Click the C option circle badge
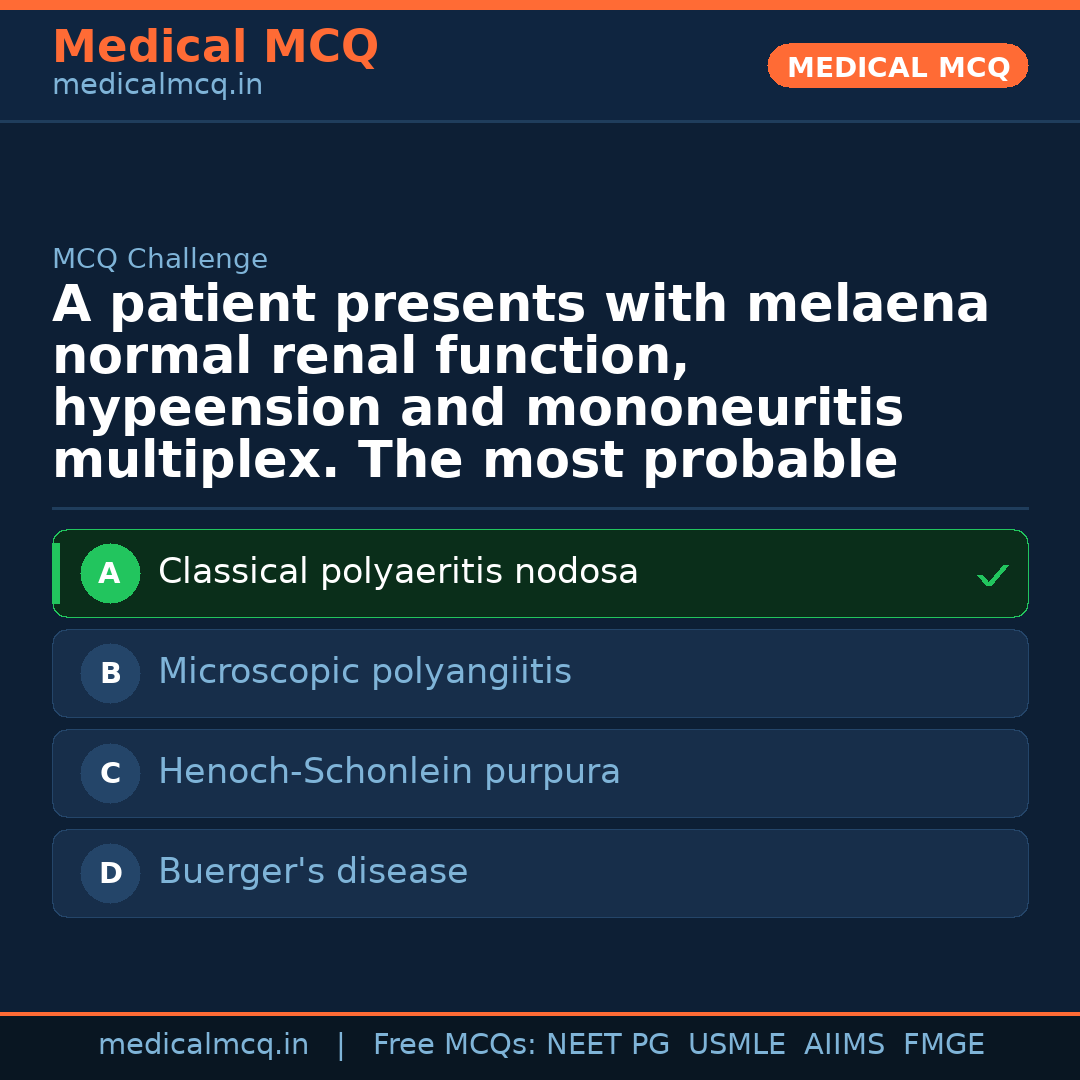 coord(110,774)
